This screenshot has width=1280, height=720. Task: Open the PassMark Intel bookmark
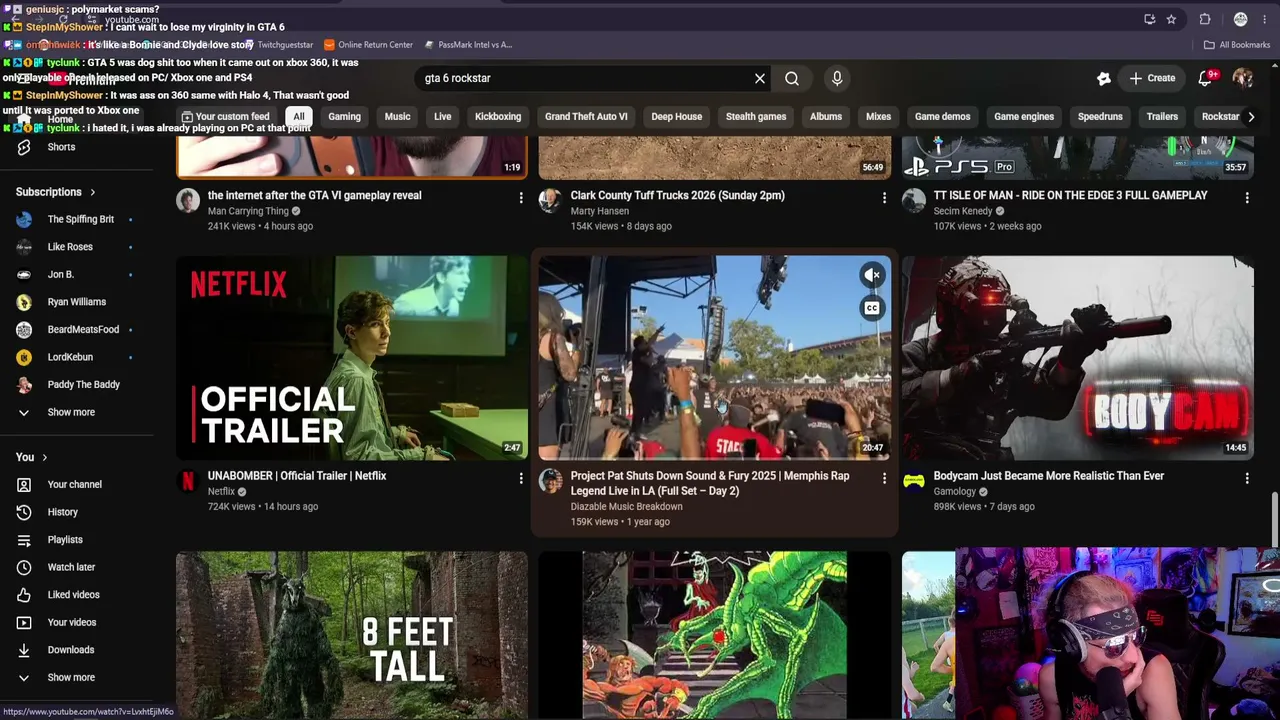click(x=468, y=45)
